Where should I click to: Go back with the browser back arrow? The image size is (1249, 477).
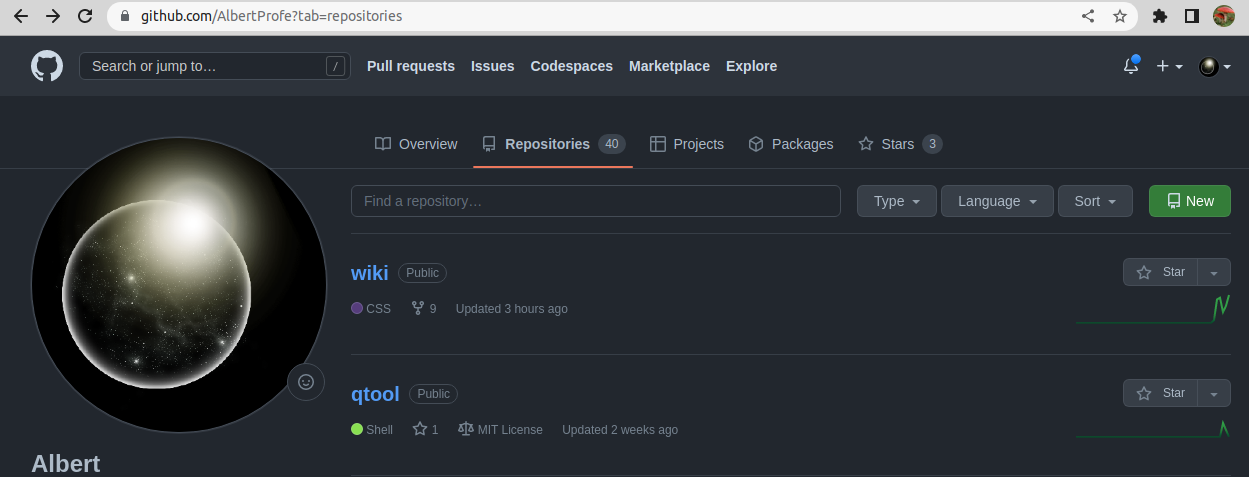click(x=20, y=16)
